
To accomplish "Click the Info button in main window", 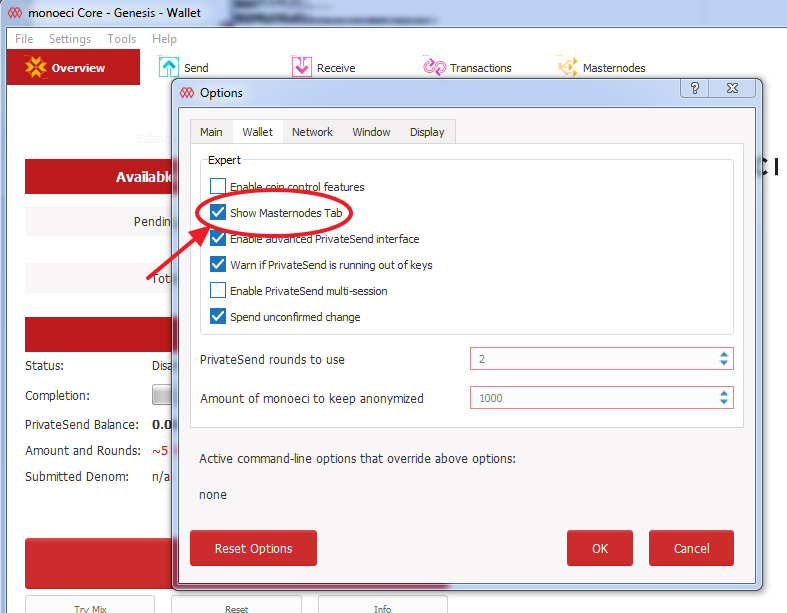I will [x=382, y=605].
